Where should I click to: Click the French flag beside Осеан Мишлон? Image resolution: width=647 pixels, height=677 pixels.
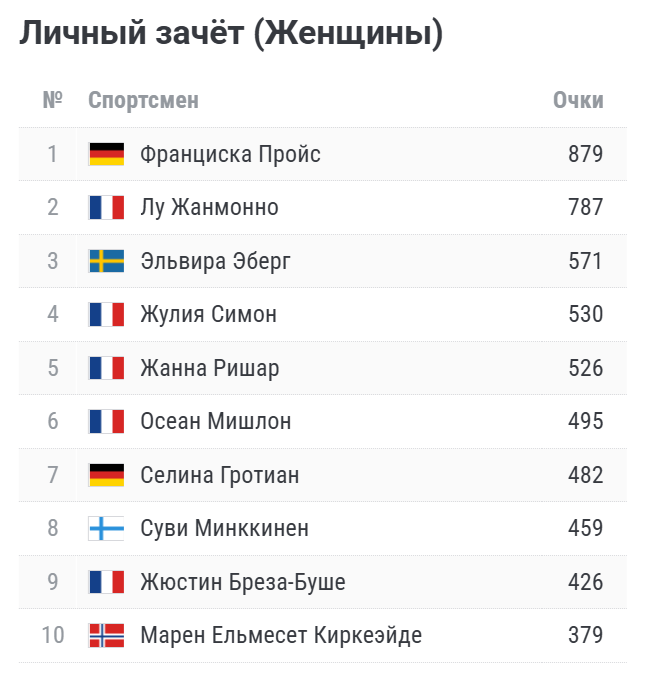tap(106, 421)
